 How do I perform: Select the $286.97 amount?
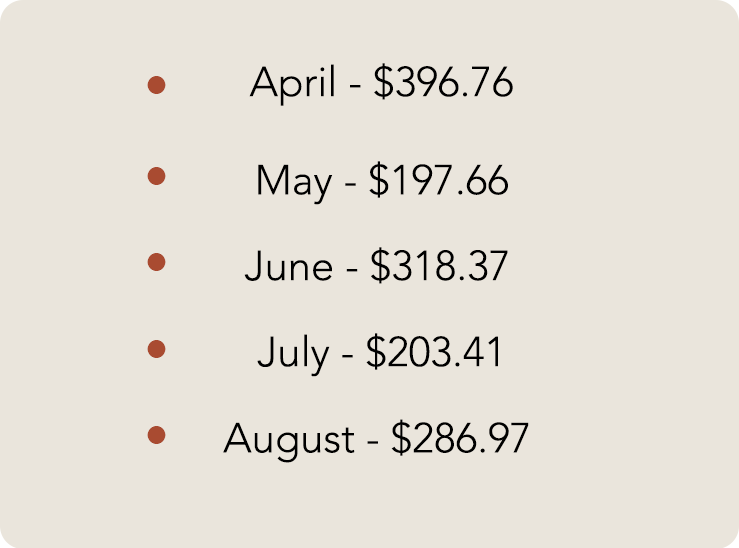460,439
